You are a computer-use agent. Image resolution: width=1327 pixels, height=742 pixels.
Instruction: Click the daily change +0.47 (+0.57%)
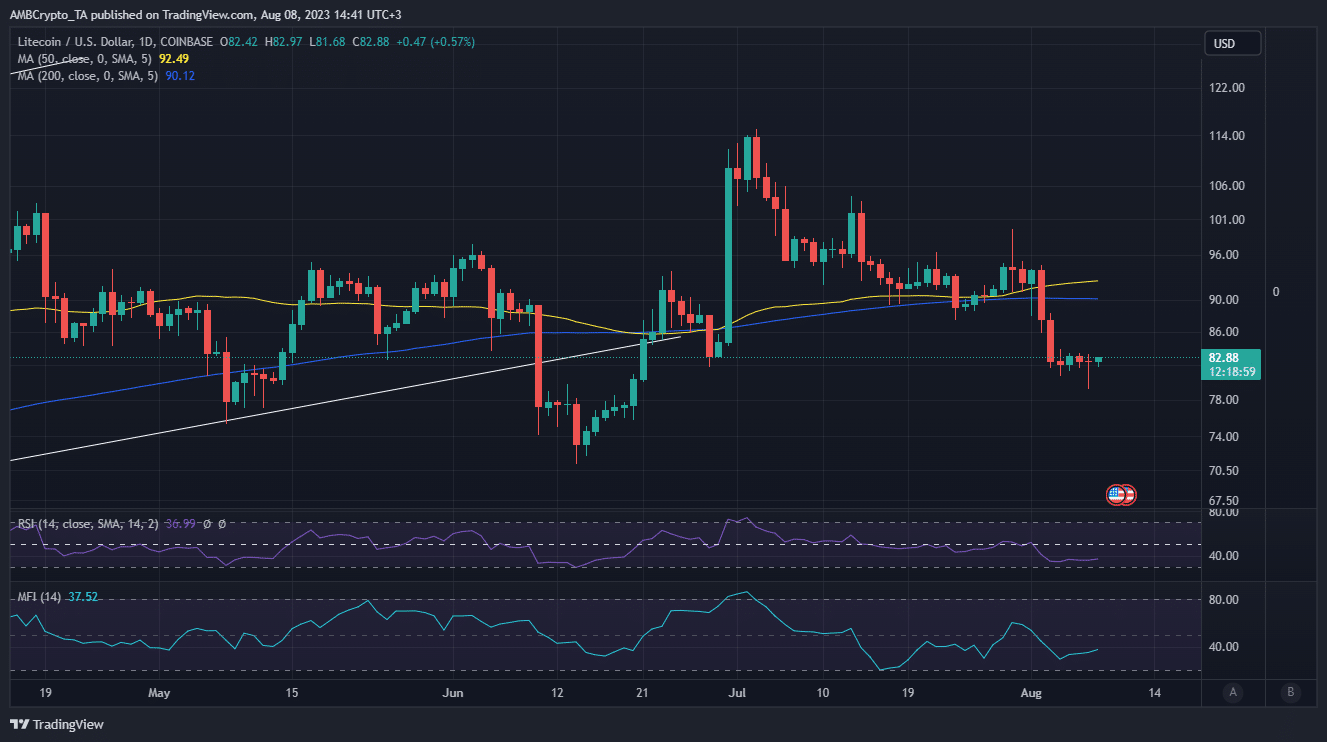coord(436,42)
